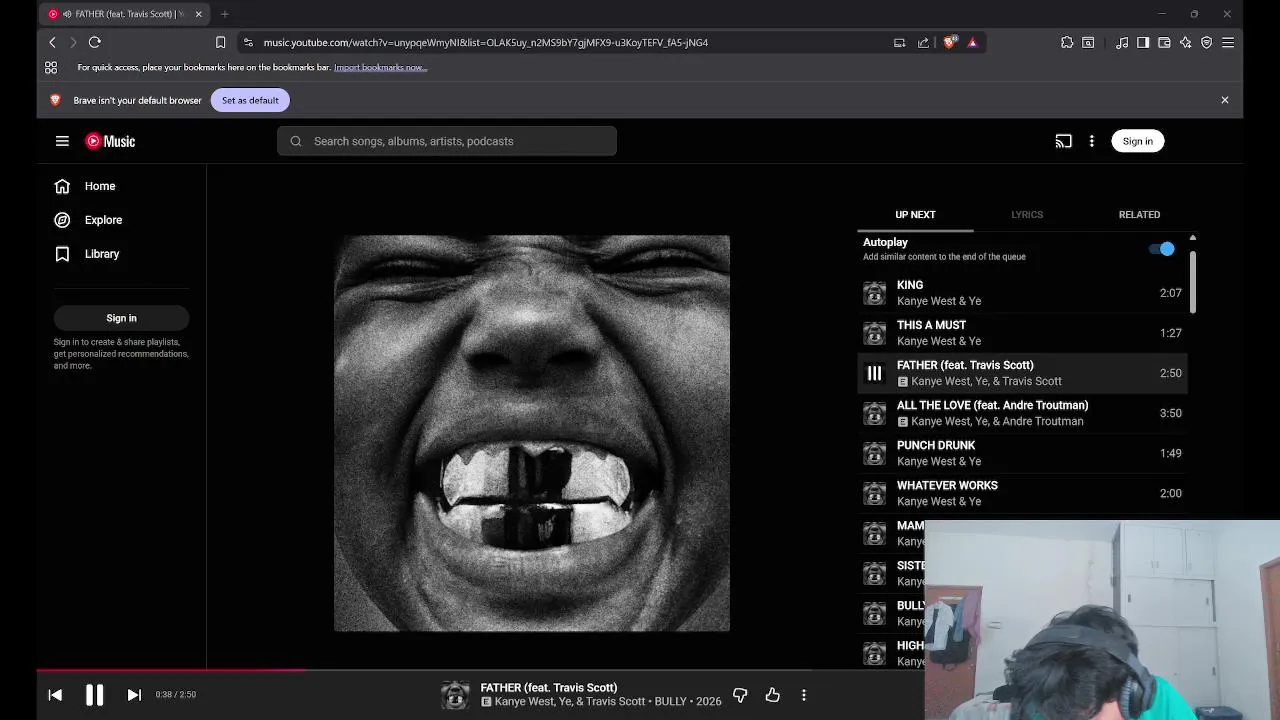Play PUNCH DRUNK from the queue
The height and width of the screenshot is (720, 1280).
pos(1022,453)
